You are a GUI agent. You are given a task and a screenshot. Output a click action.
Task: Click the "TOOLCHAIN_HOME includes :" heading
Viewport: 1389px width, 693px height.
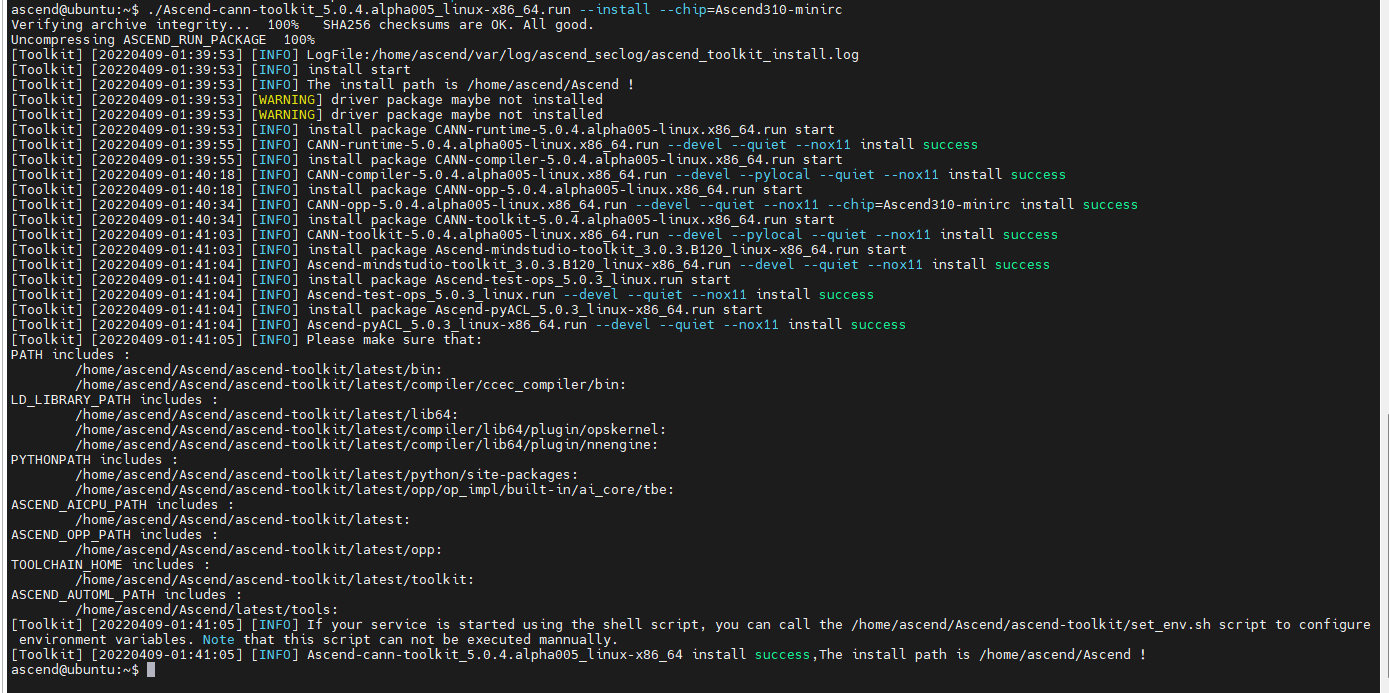(110, 564)
